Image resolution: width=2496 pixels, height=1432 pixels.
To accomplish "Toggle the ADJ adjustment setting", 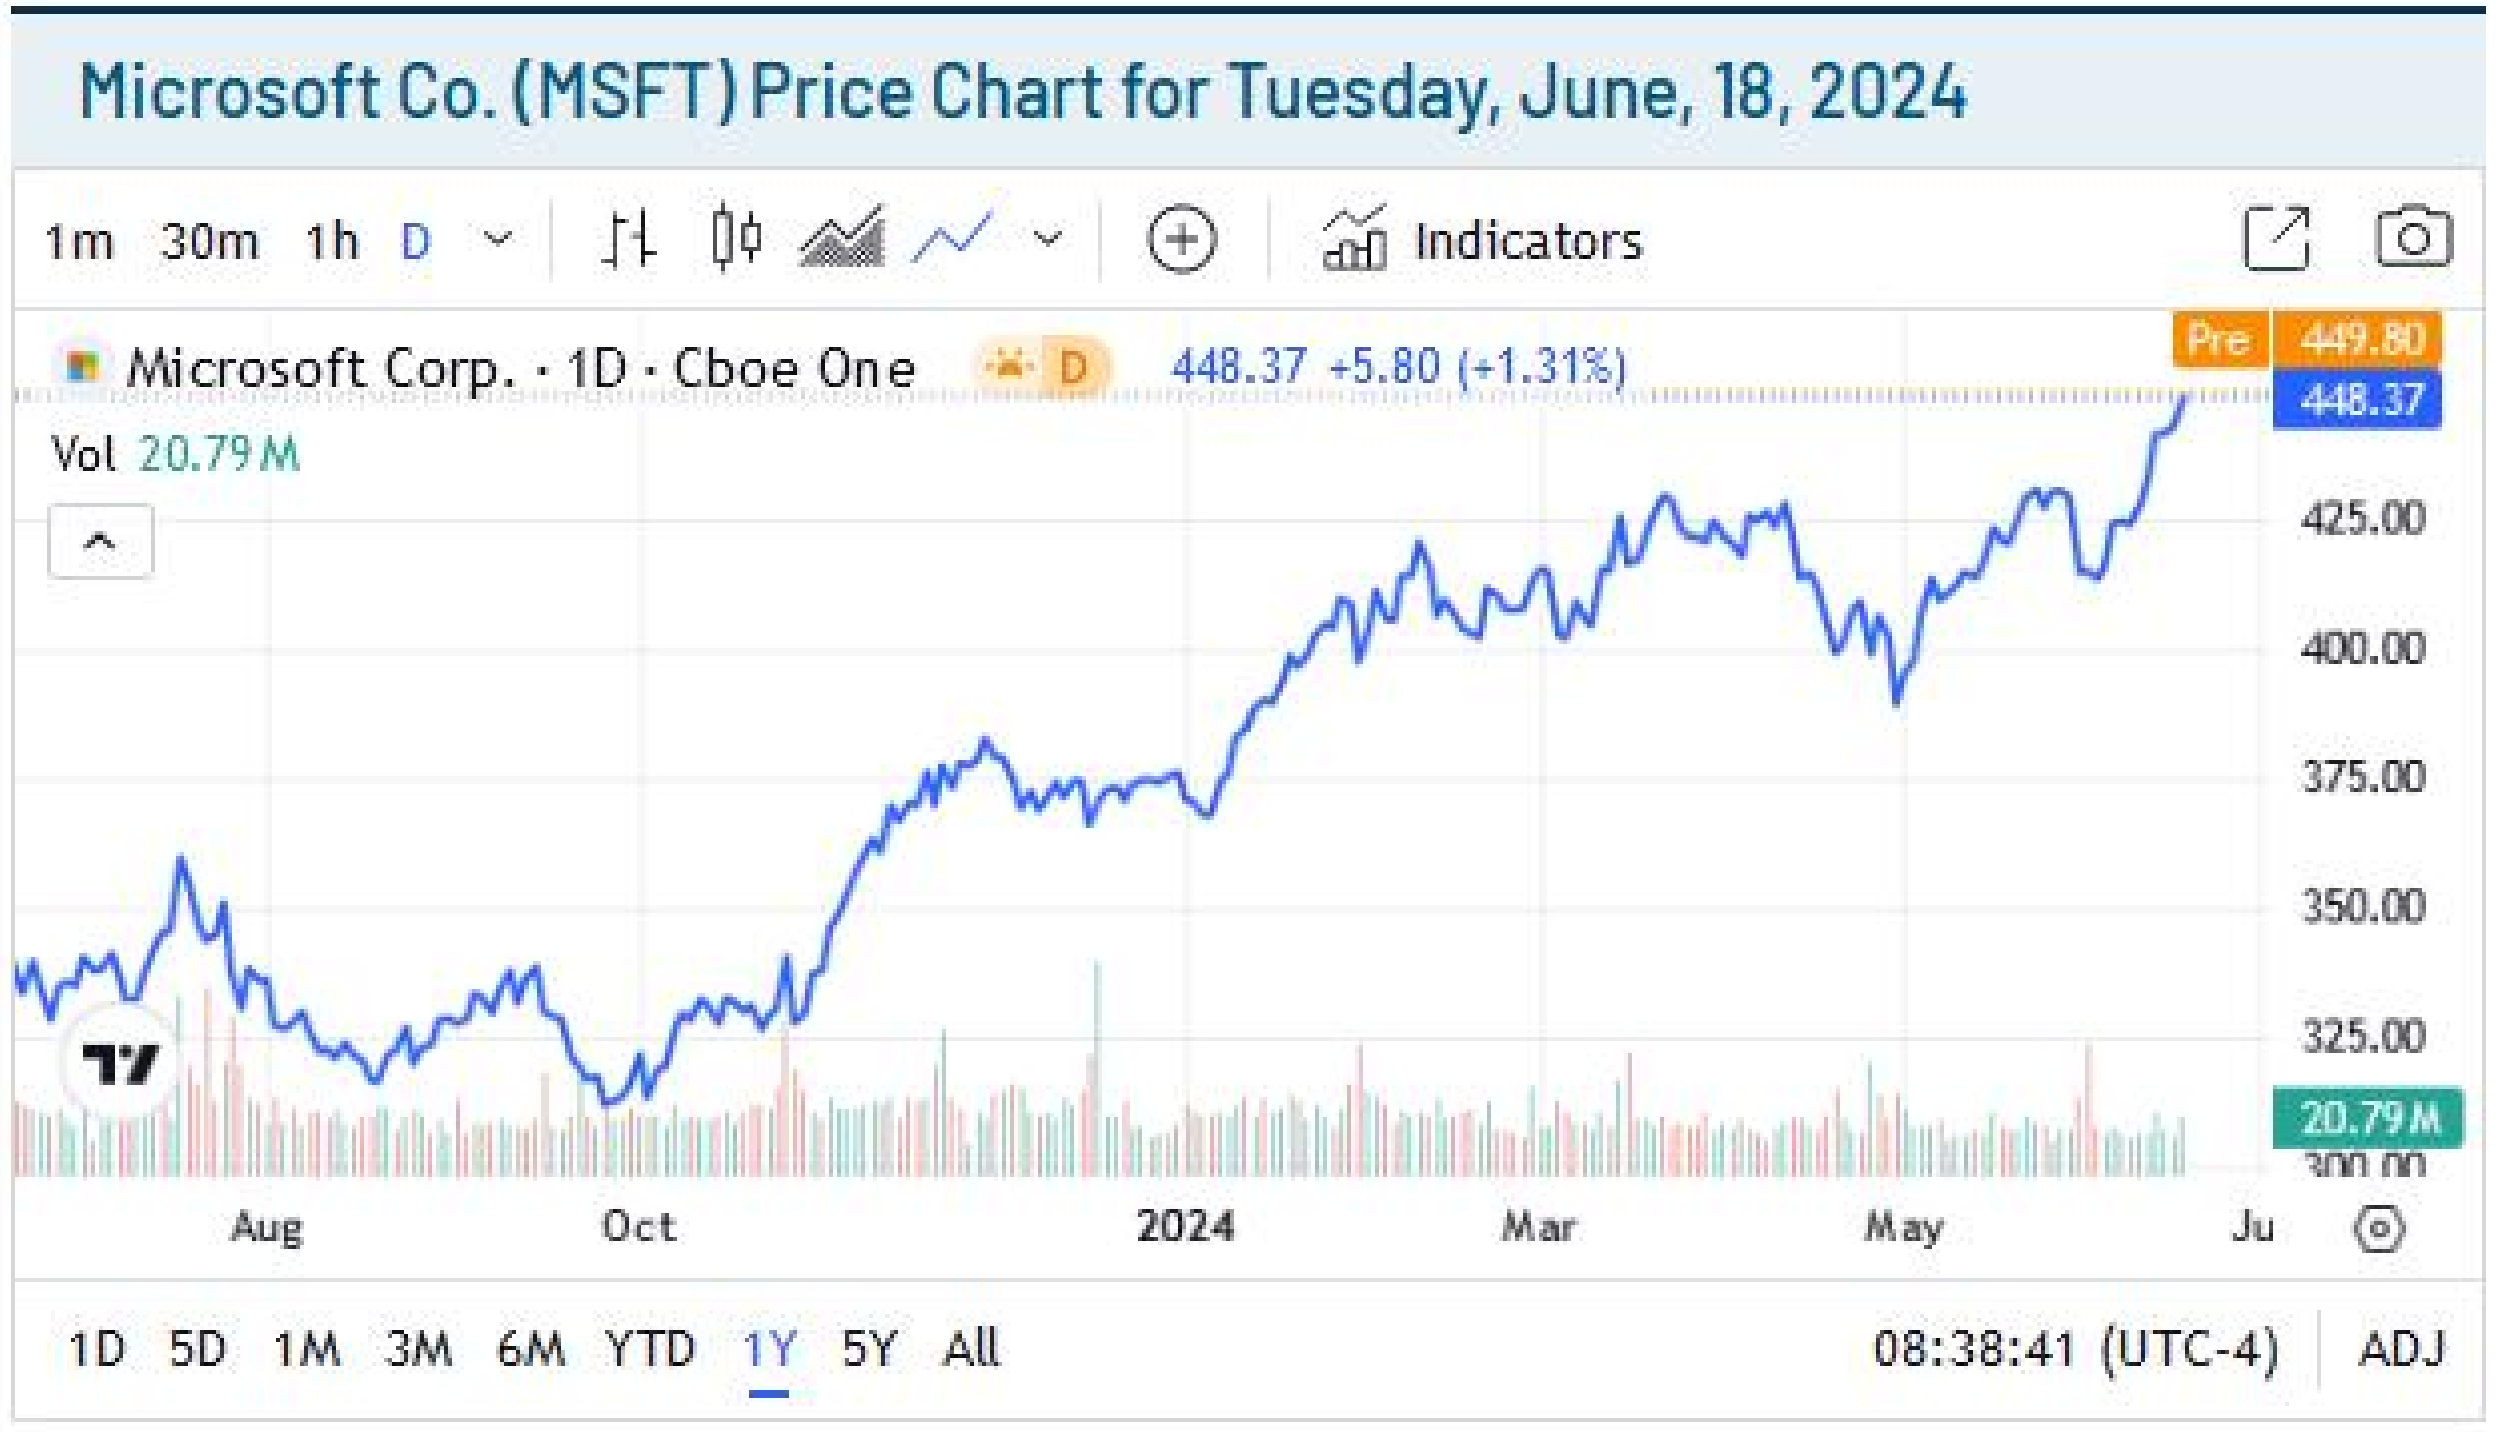I will pyautogui.click(x=2402, y=1350).
